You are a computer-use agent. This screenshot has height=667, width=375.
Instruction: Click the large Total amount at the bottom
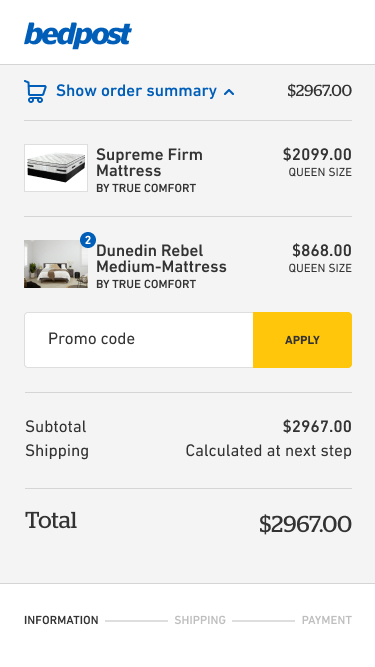(x=305, y=524)
